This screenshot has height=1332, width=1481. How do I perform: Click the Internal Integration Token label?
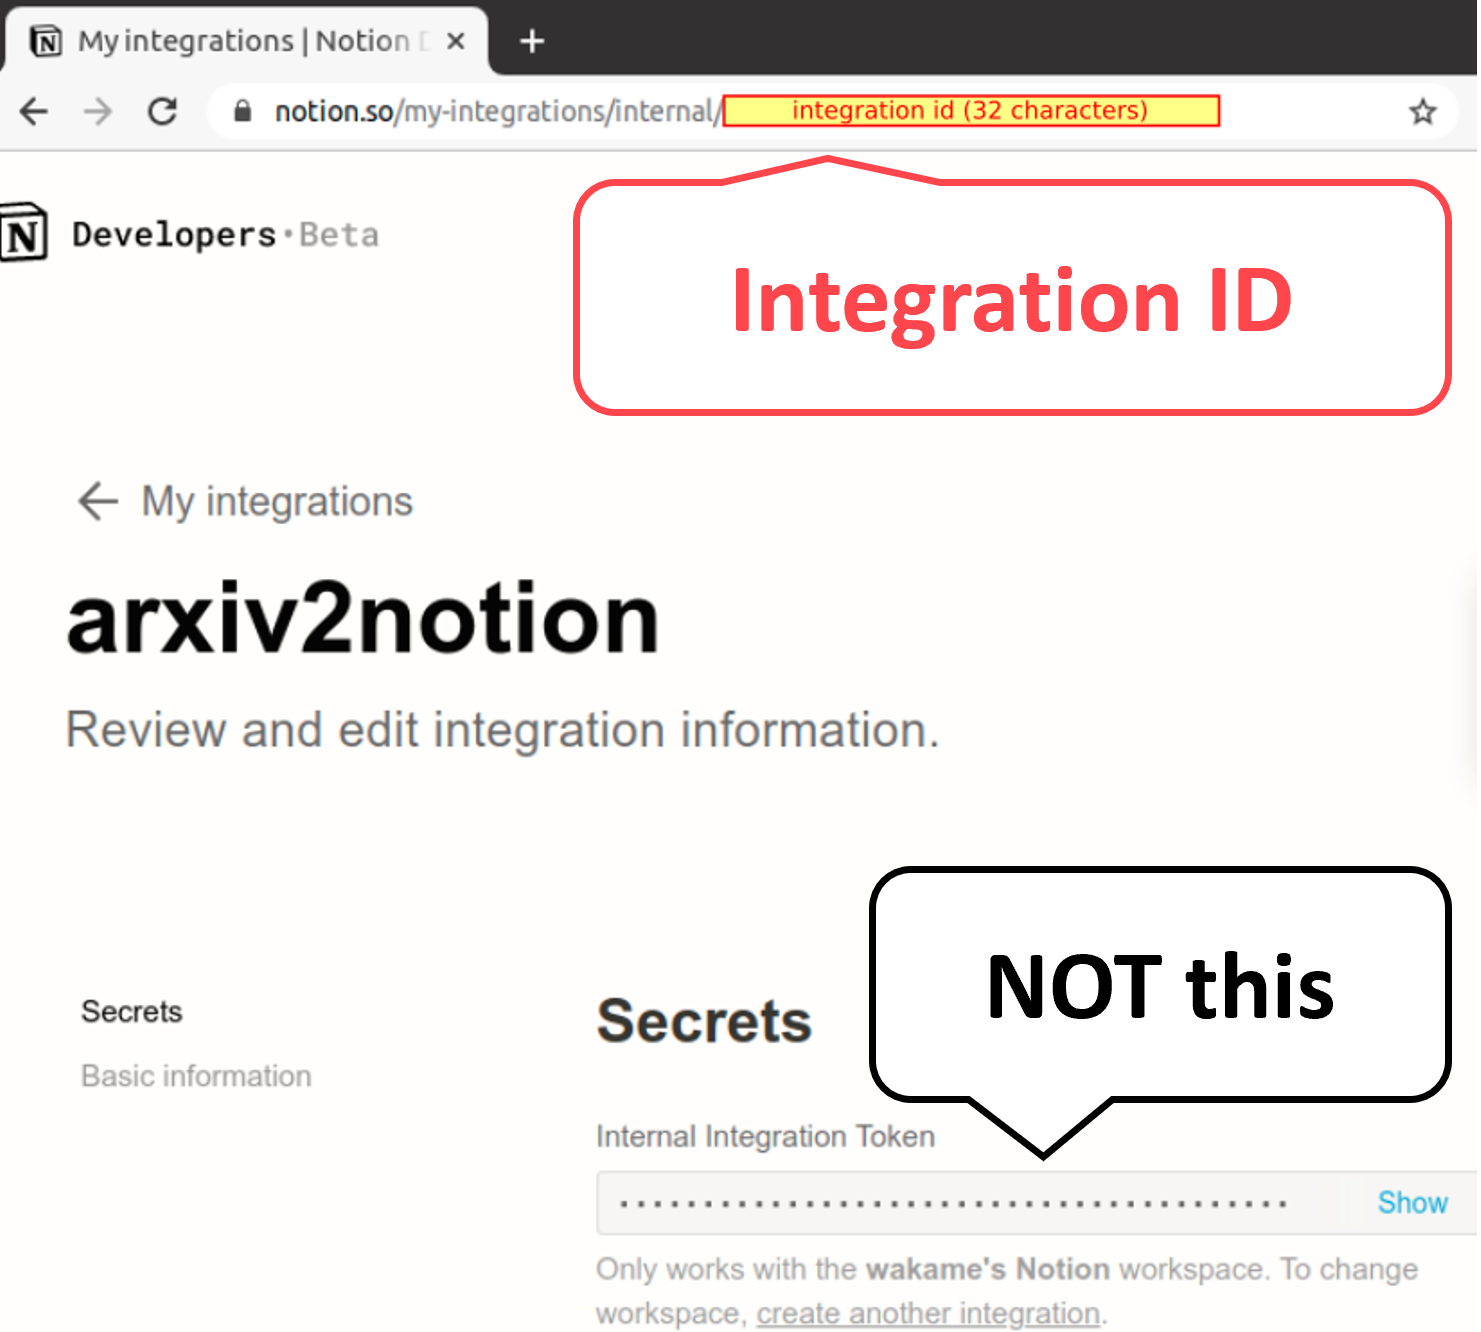(765, 1136)
